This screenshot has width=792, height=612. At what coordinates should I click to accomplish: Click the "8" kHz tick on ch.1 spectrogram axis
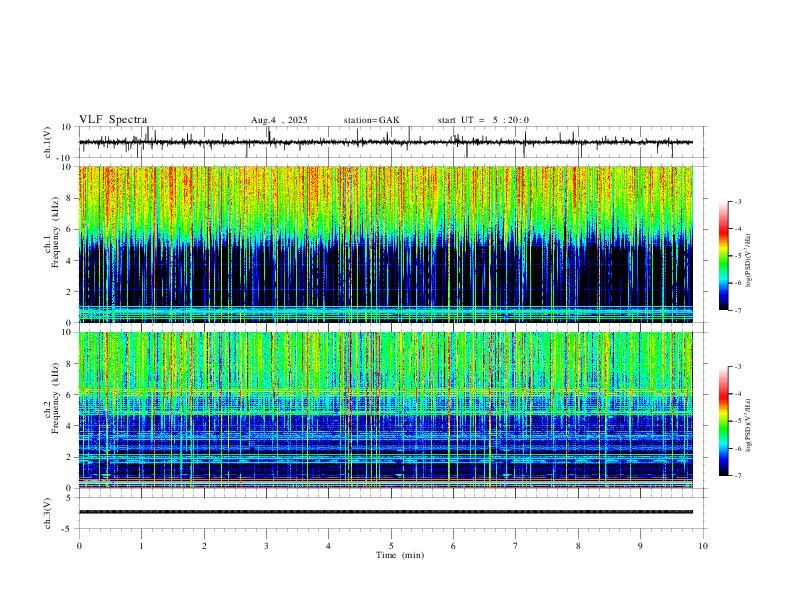click(70, 198)
